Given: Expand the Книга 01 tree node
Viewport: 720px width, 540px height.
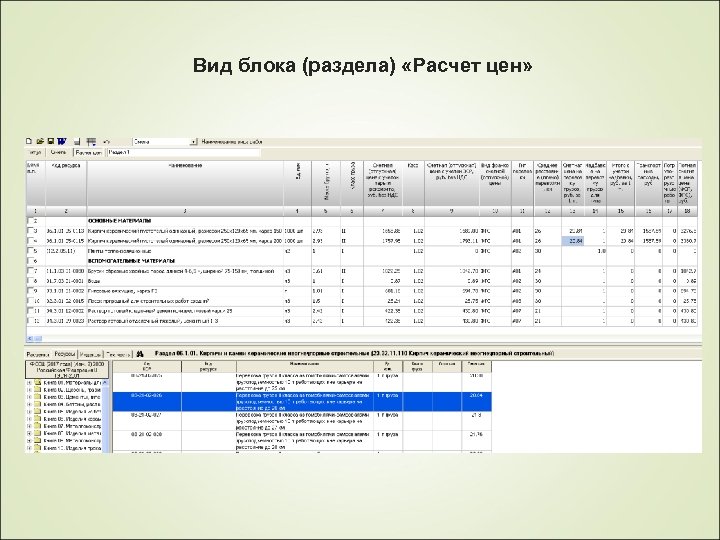Looking at the screenshot, I should pyautogui.click(x=29, y=382).
